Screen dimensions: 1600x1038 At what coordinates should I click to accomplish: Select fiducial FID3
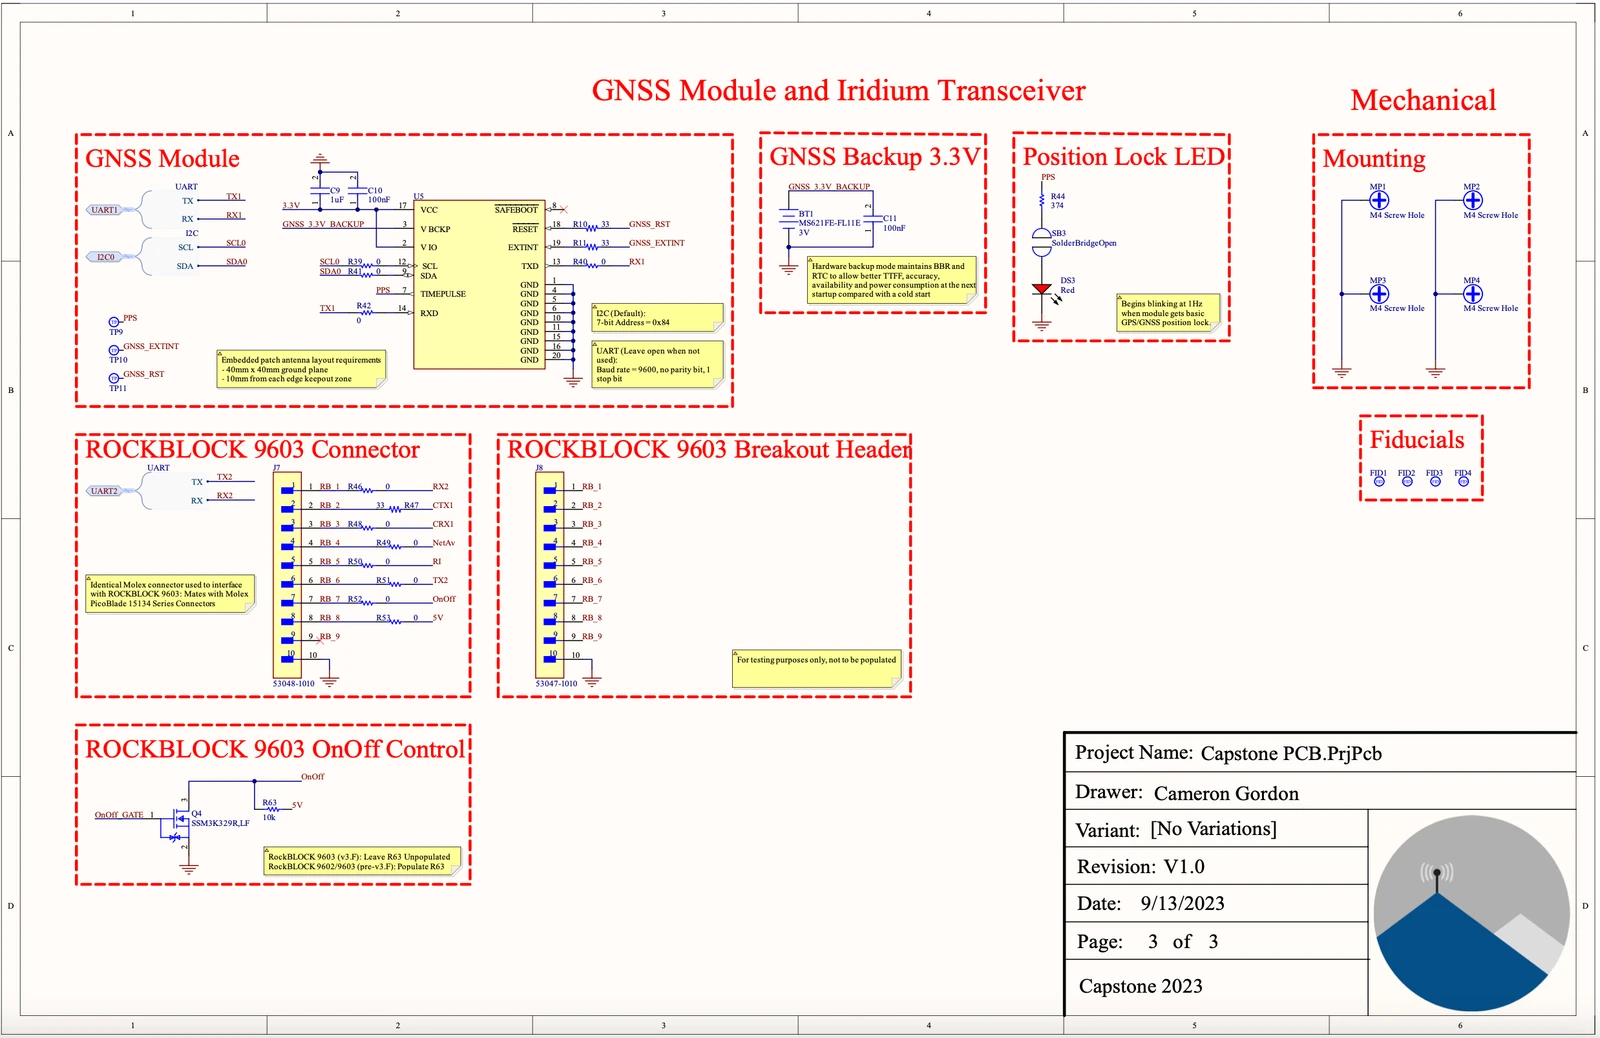[1435, 481]
